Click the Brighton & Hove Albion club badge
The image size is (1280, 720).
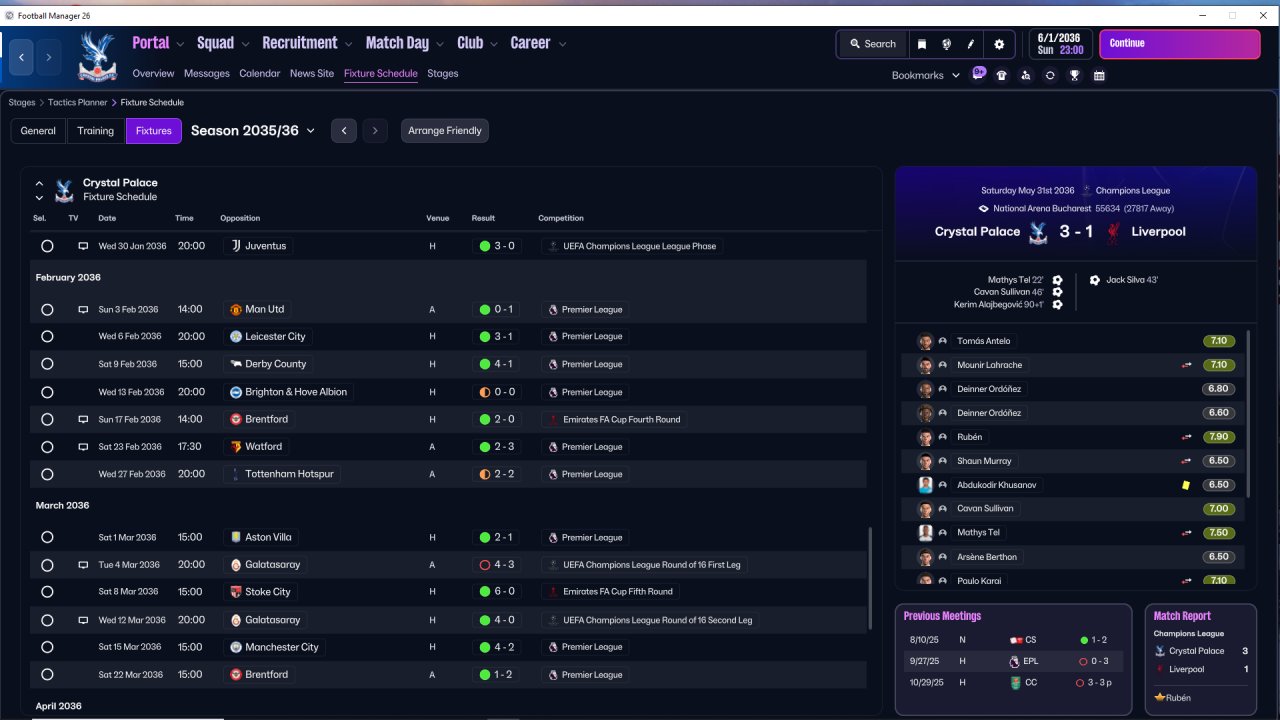(236, 392)
